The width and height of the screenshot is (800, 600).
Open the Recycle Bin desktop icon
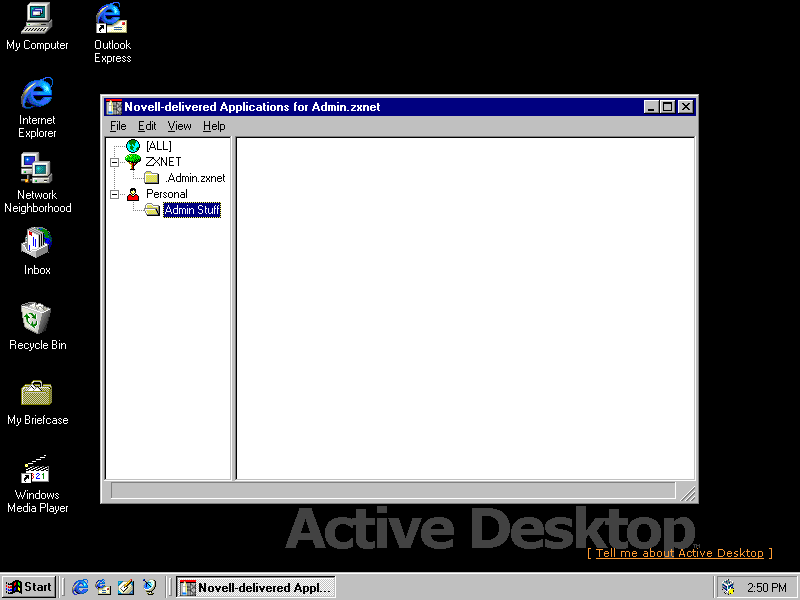tap(37, 320)
